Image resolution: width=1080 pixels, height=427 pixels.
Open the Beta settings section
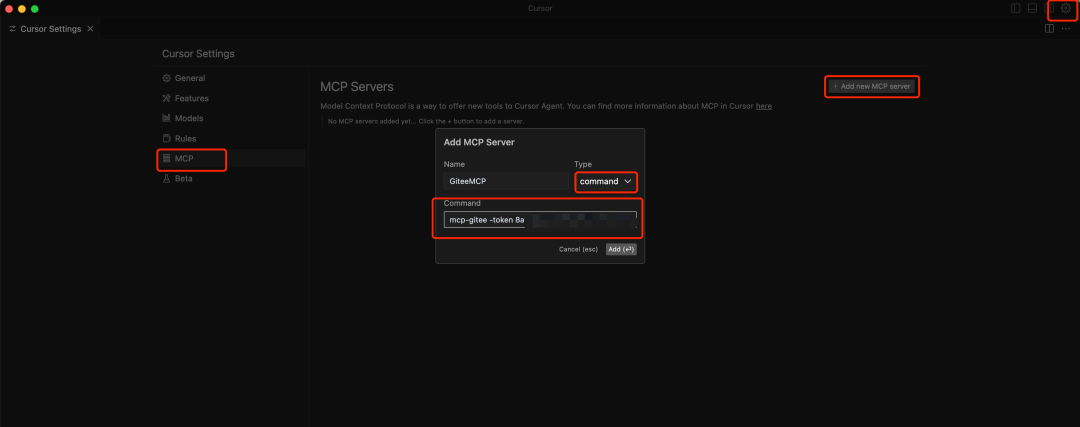click(x=183, y=178)
